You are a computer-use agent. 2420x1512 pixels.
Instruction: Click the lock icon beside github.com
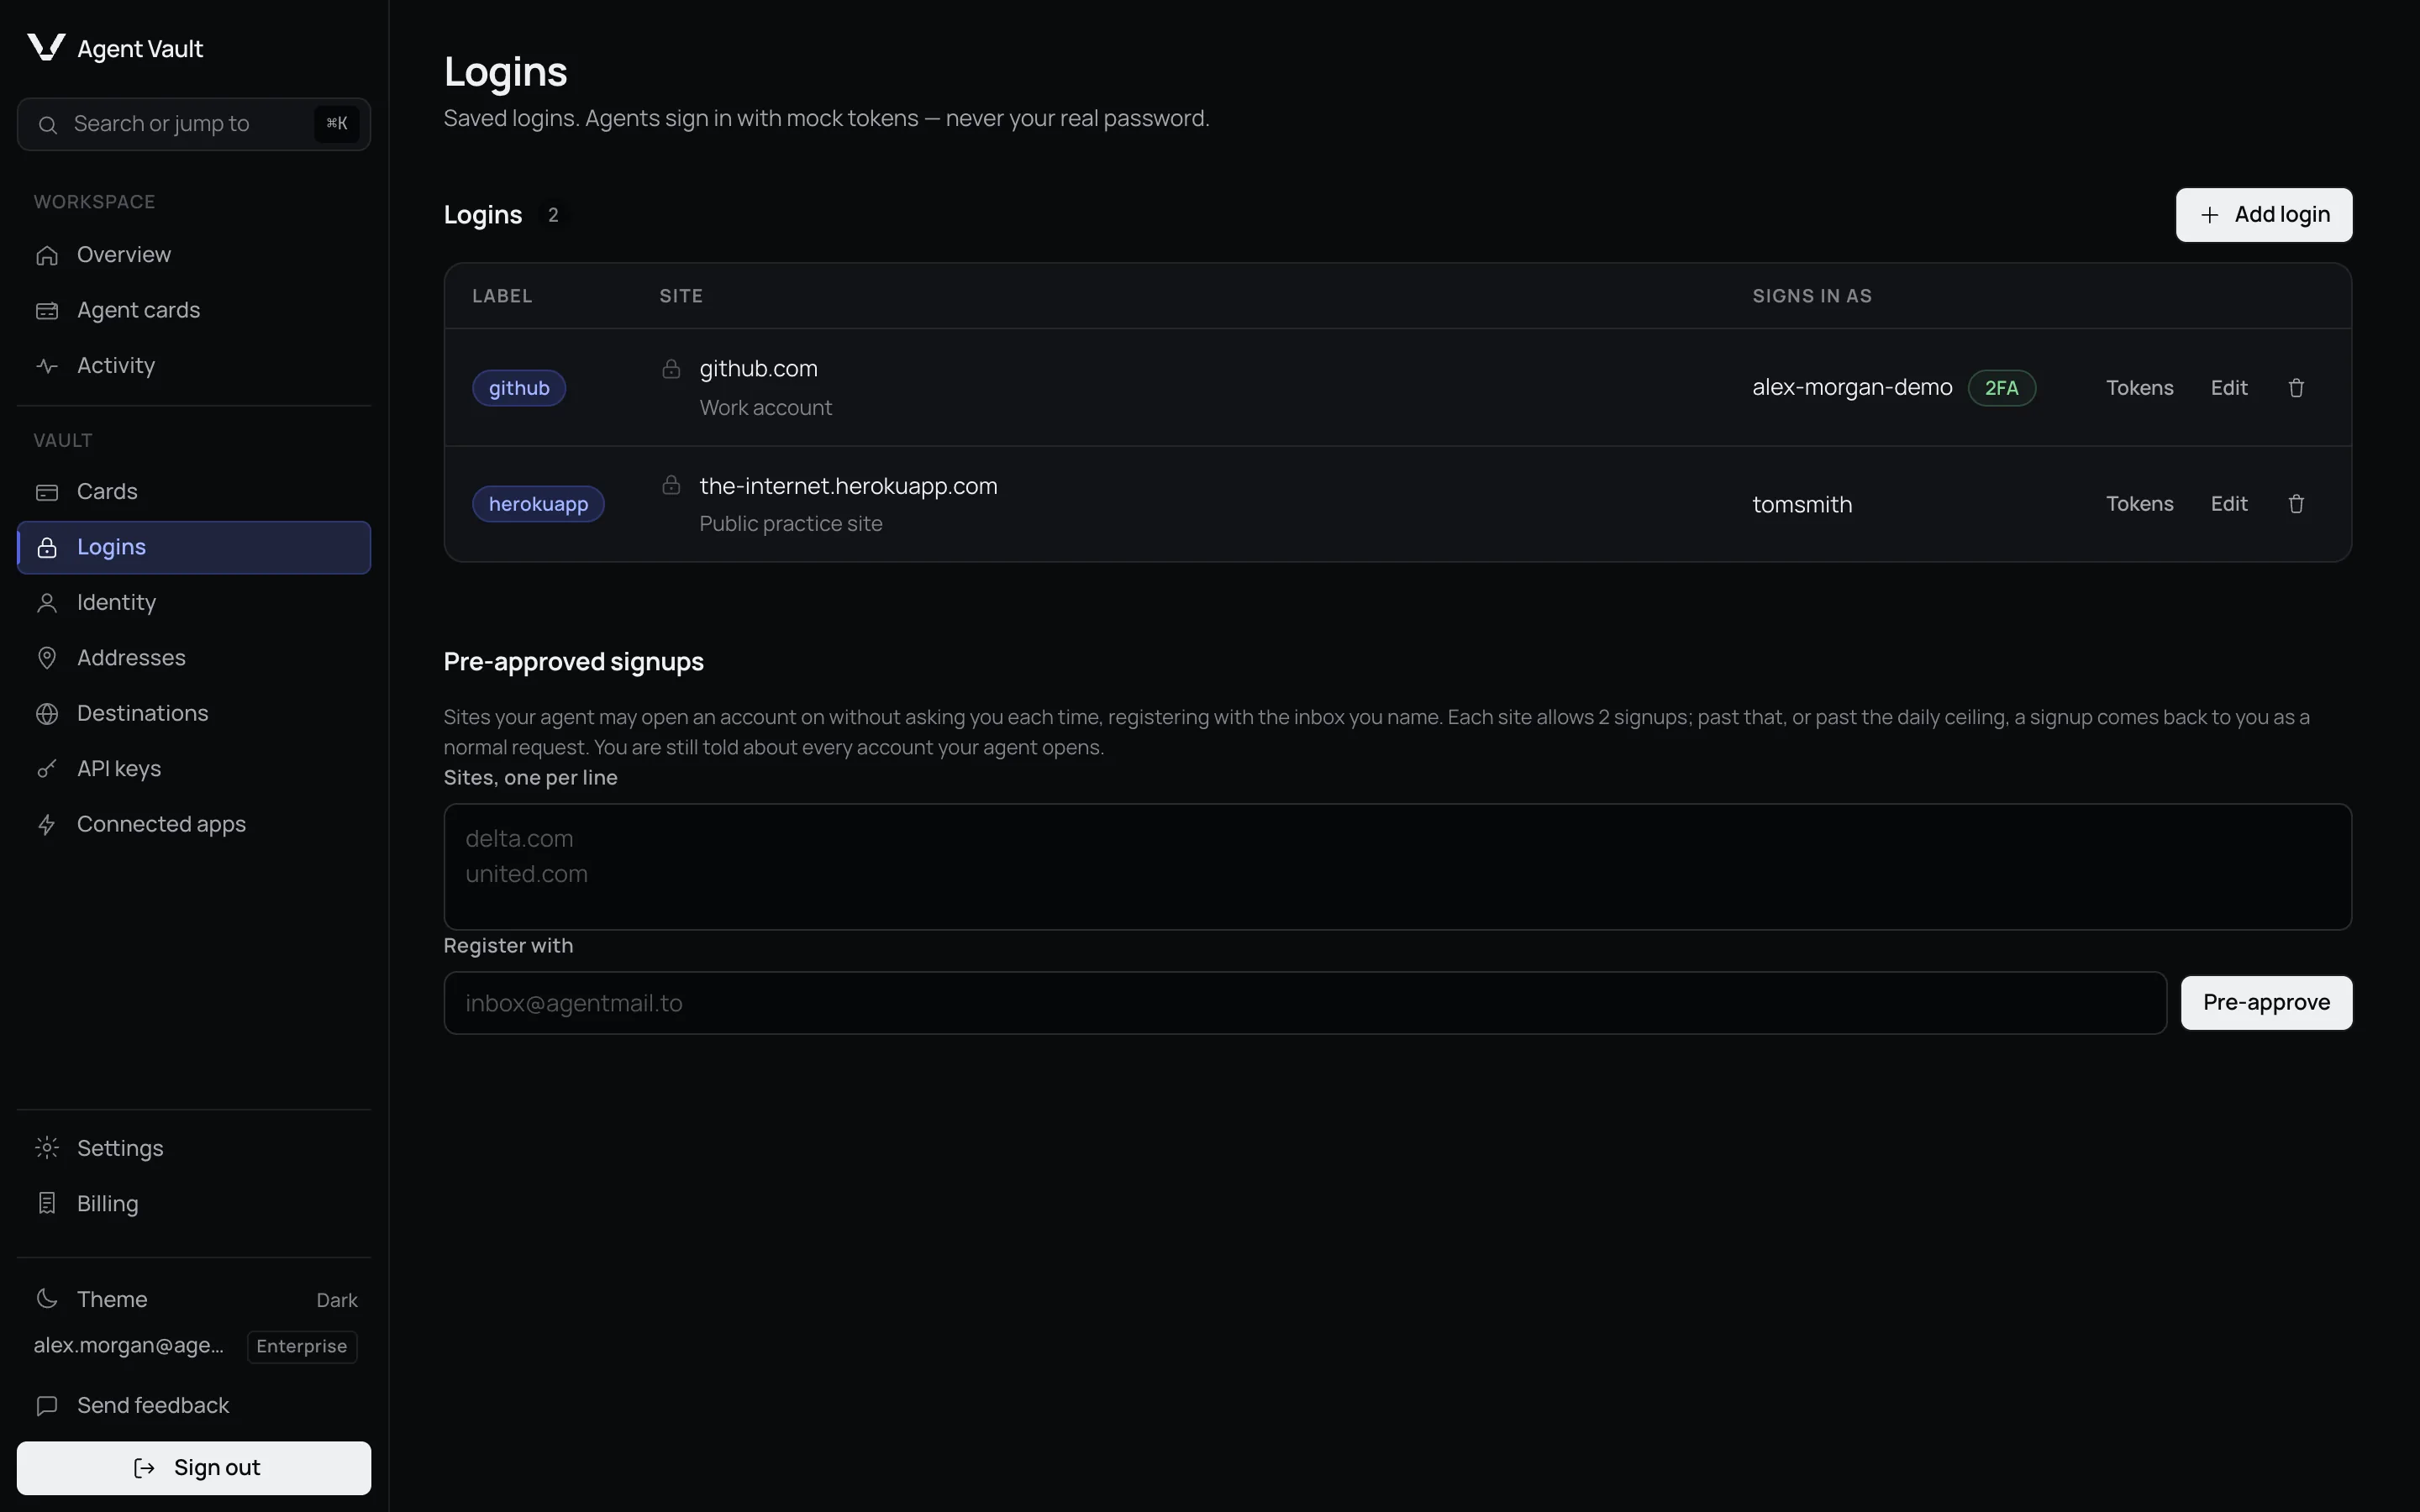click(671, 369)
